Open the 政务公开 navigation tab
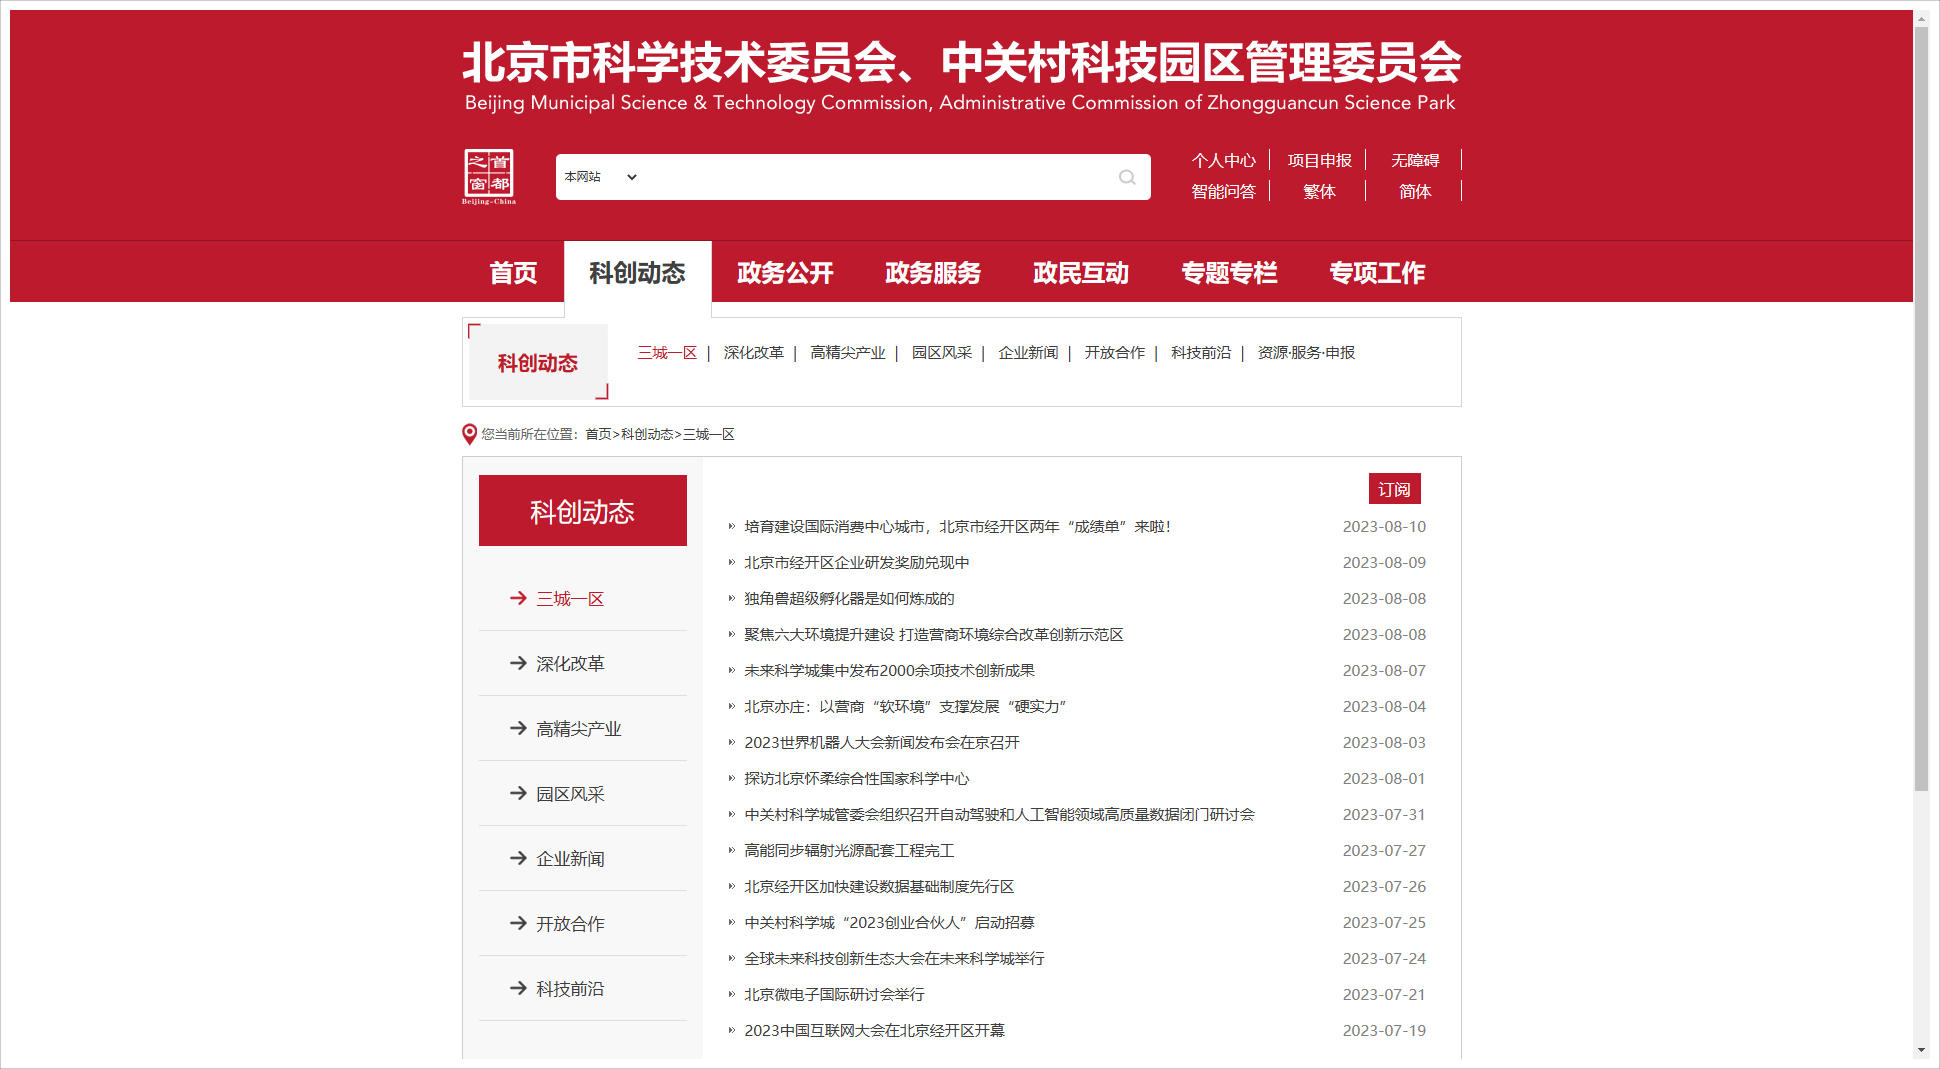1940x1069 pixels. (x=785, y=273)
